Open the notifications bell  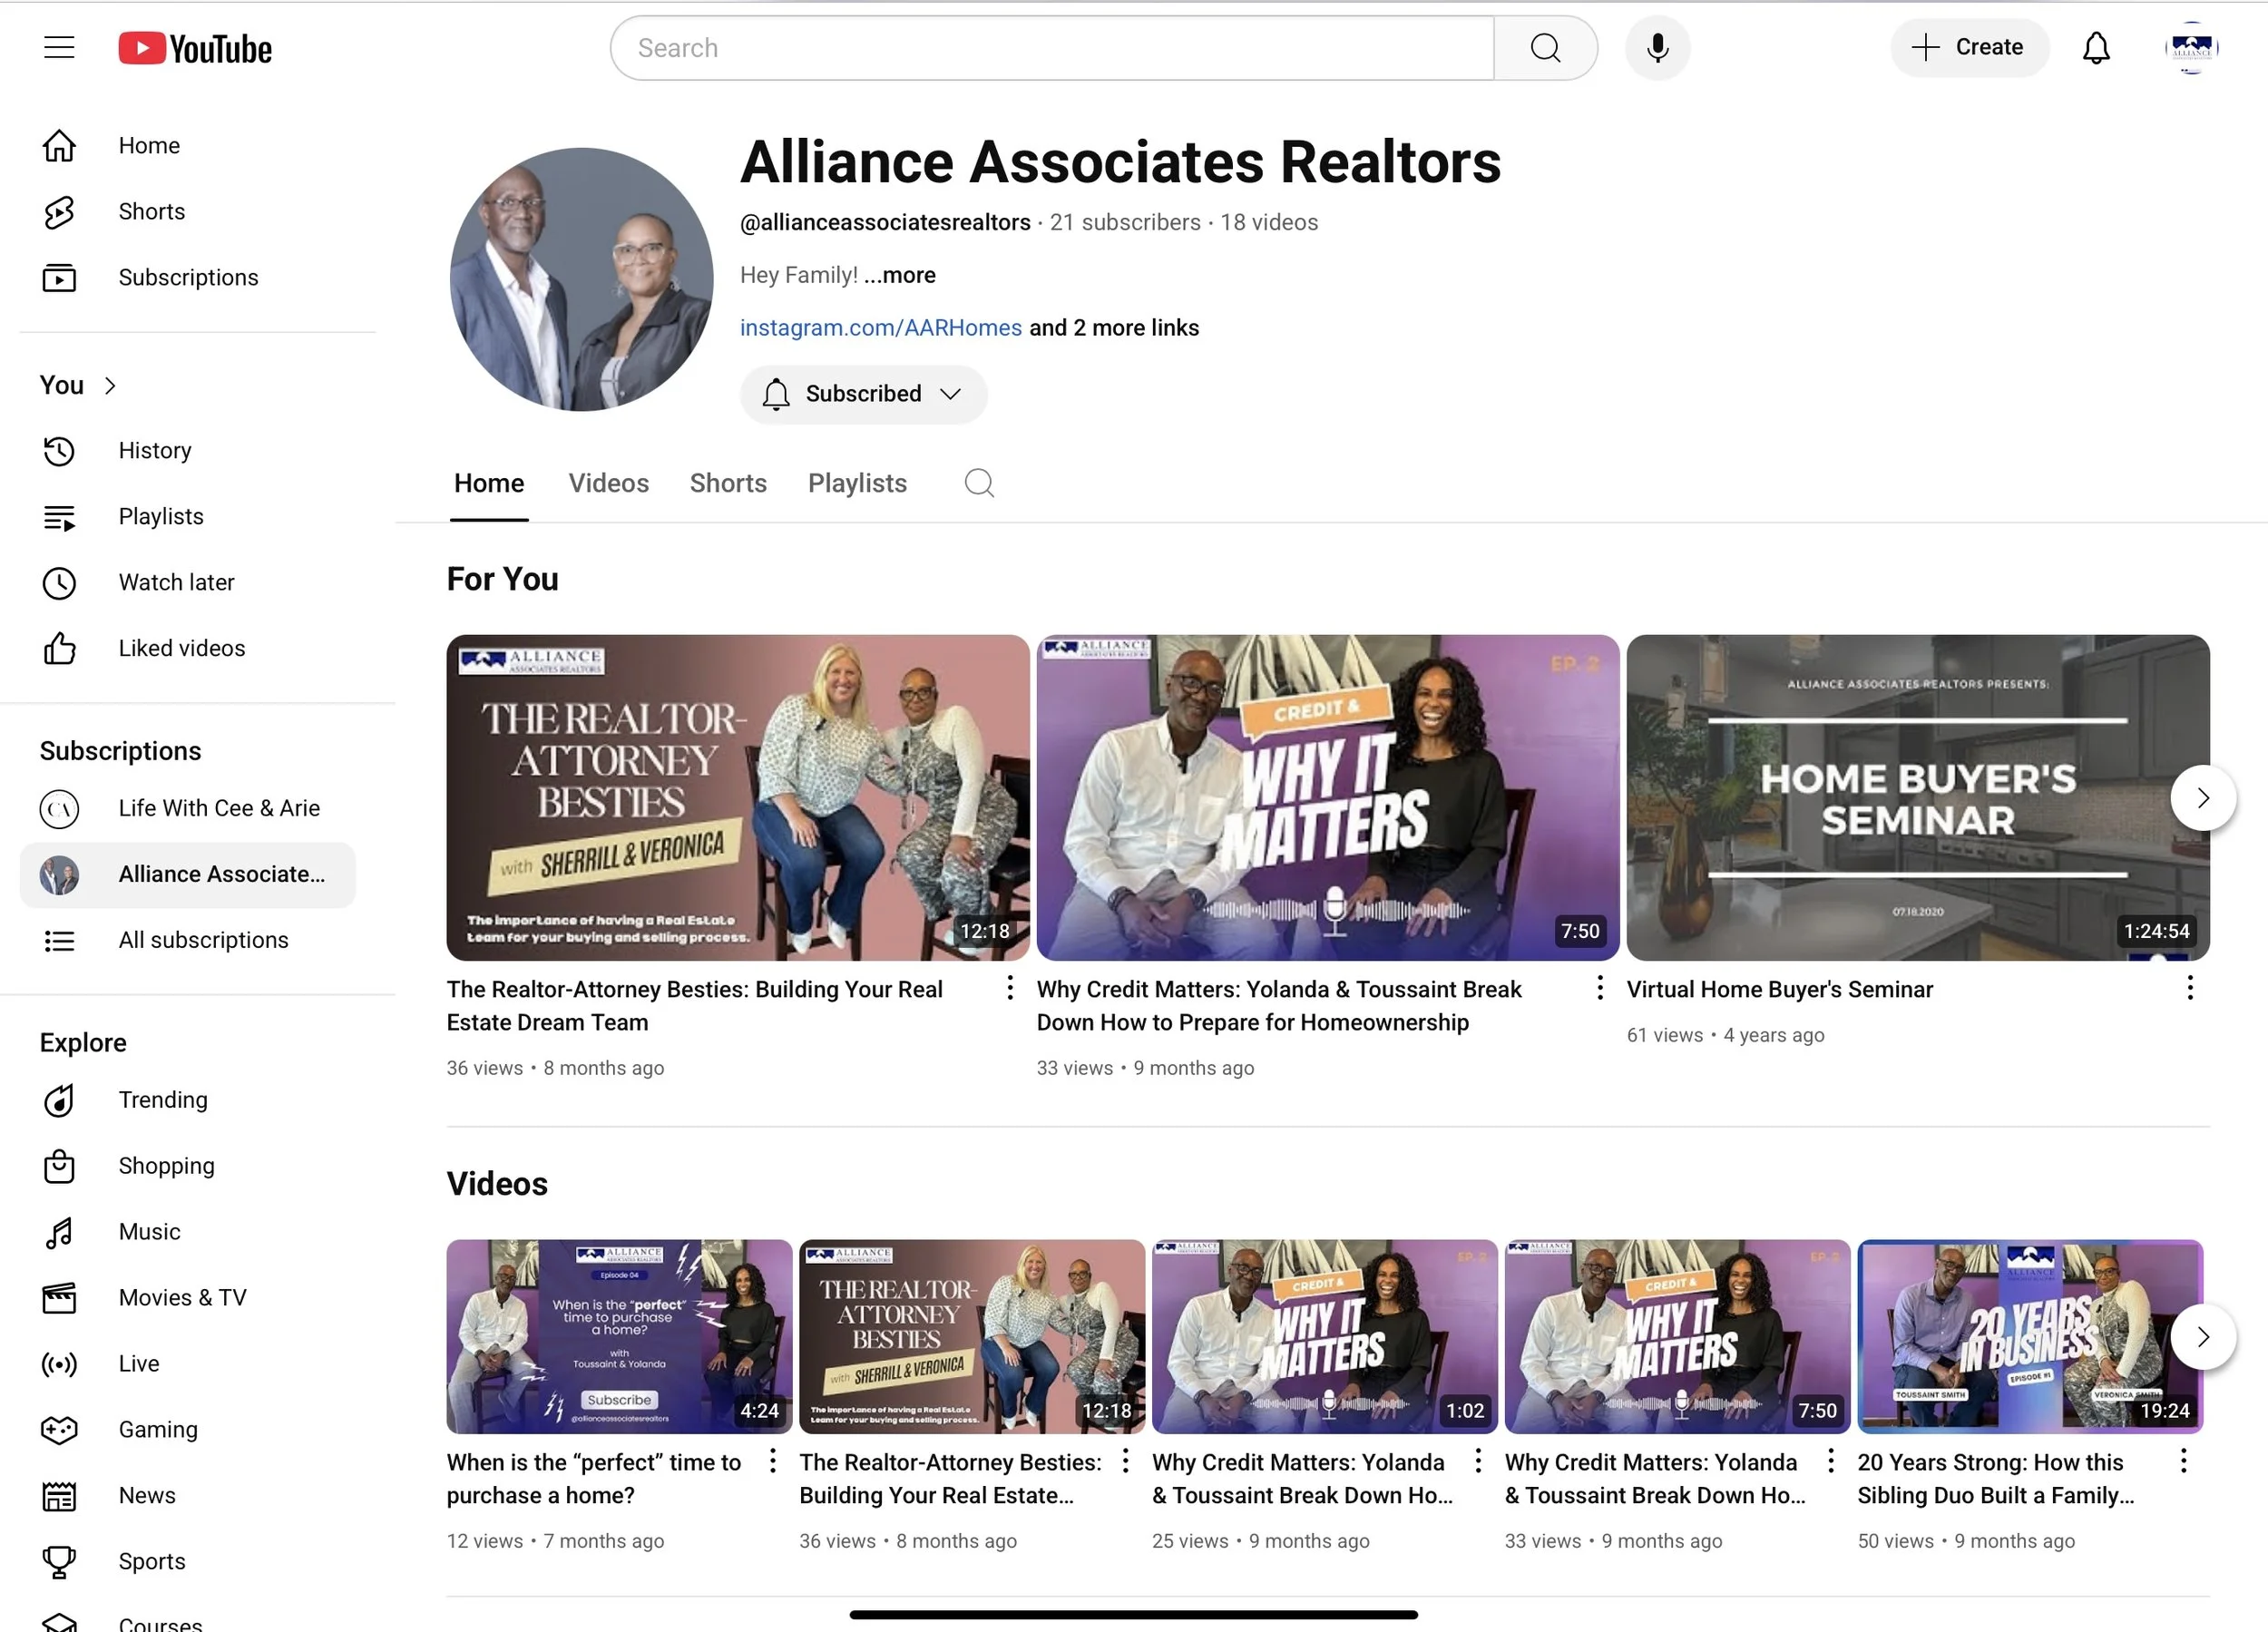2096,48
